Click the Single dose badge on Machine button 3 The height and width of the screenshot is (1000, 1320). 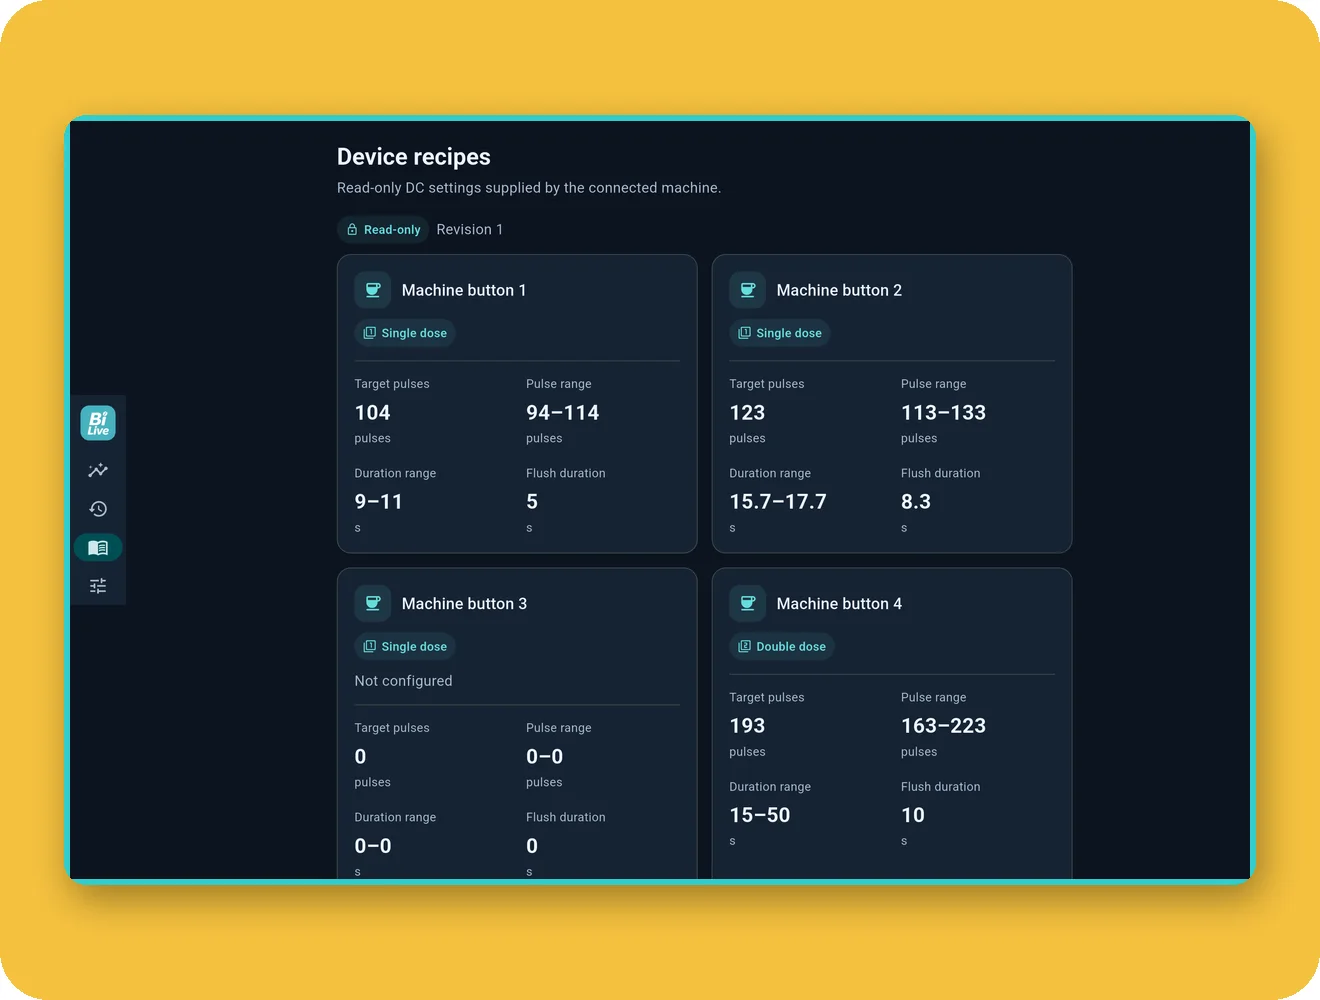coord(405,646)
